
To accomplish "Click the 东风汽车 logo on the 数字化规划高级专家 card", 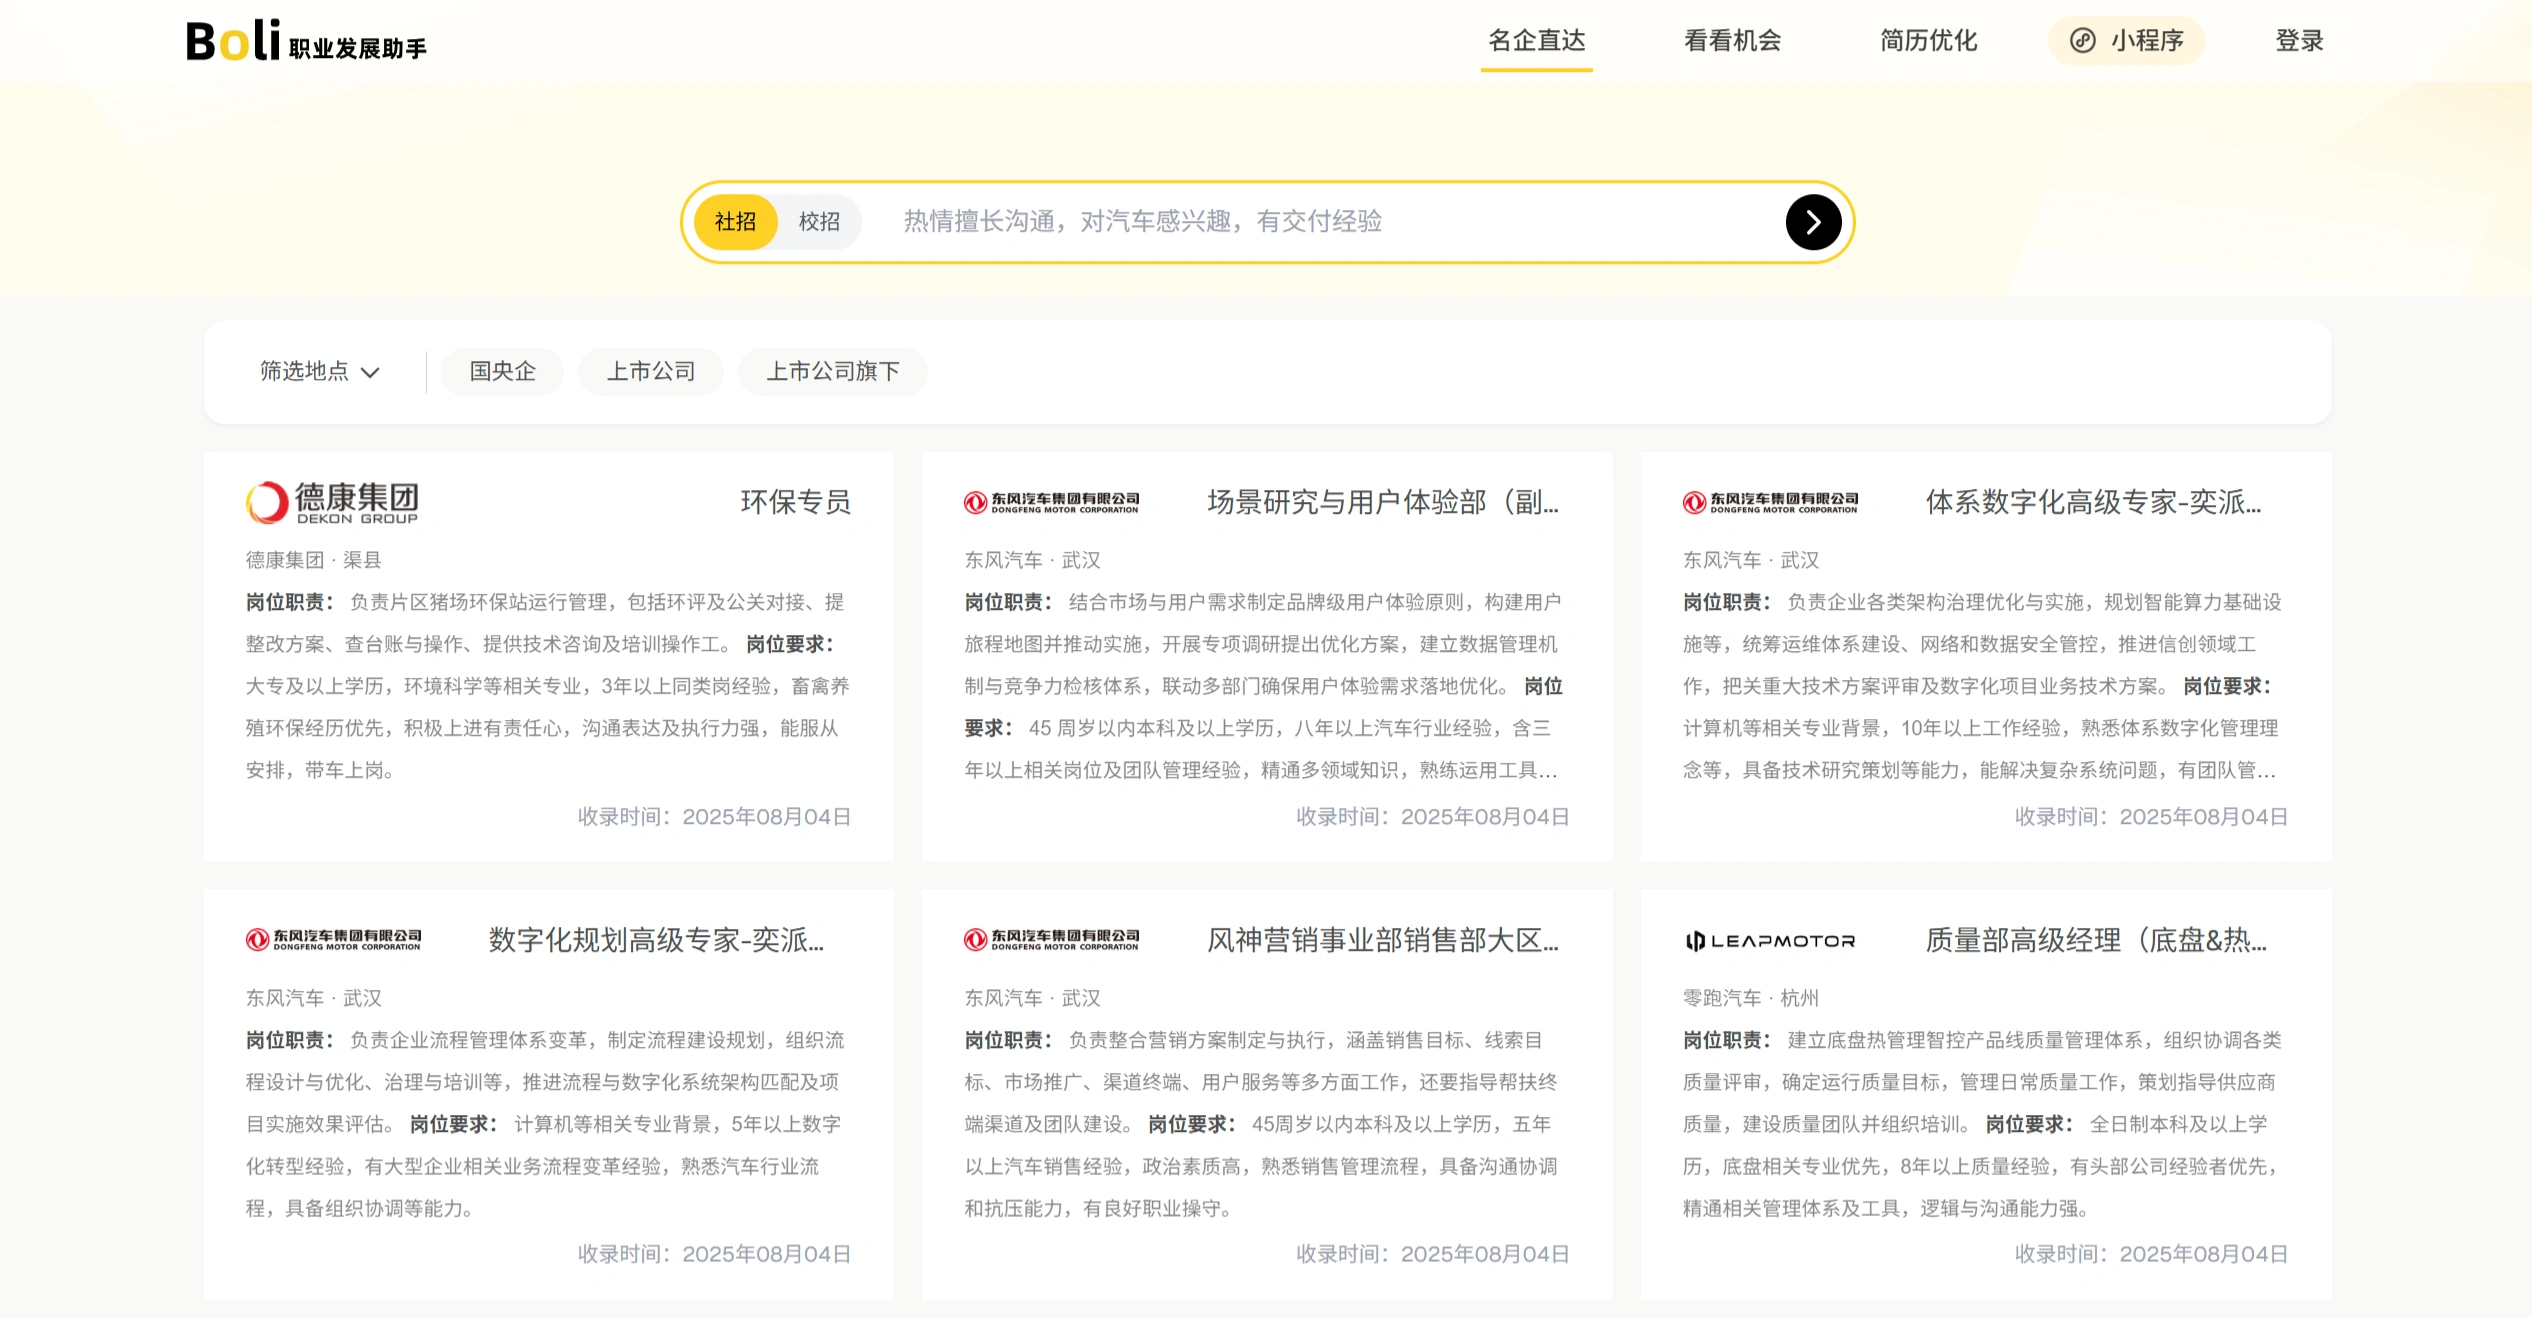I will tap(333, 940).
